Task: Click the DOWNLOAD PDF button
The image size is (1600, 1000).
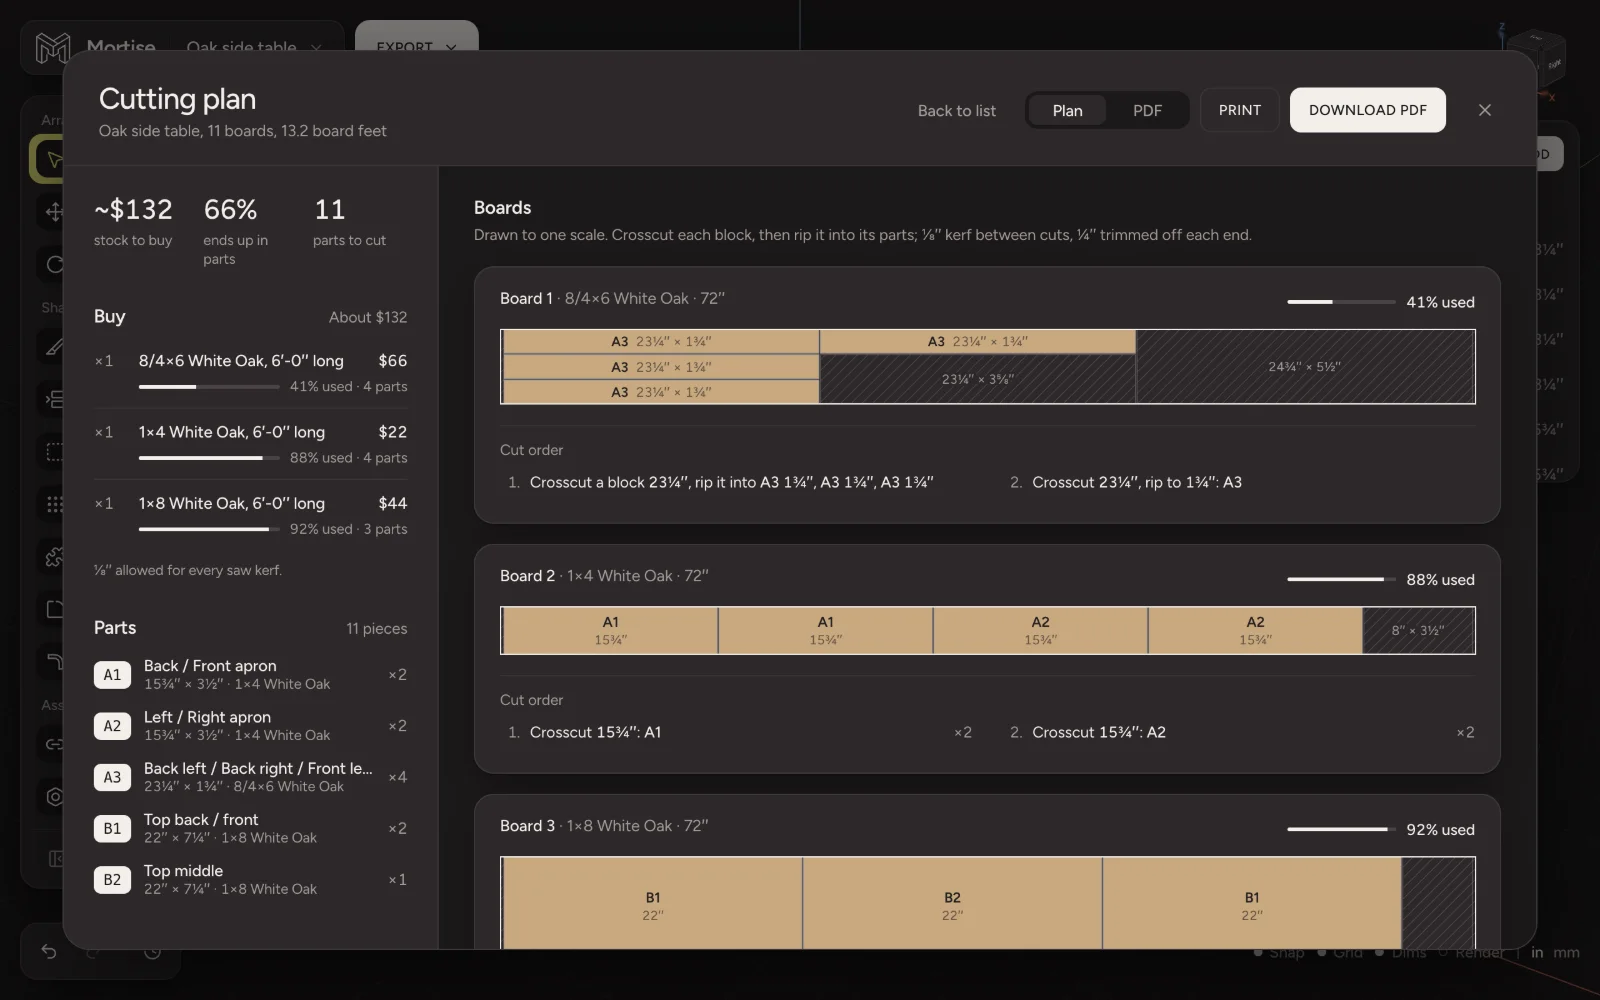Action: coord(1367,110)
